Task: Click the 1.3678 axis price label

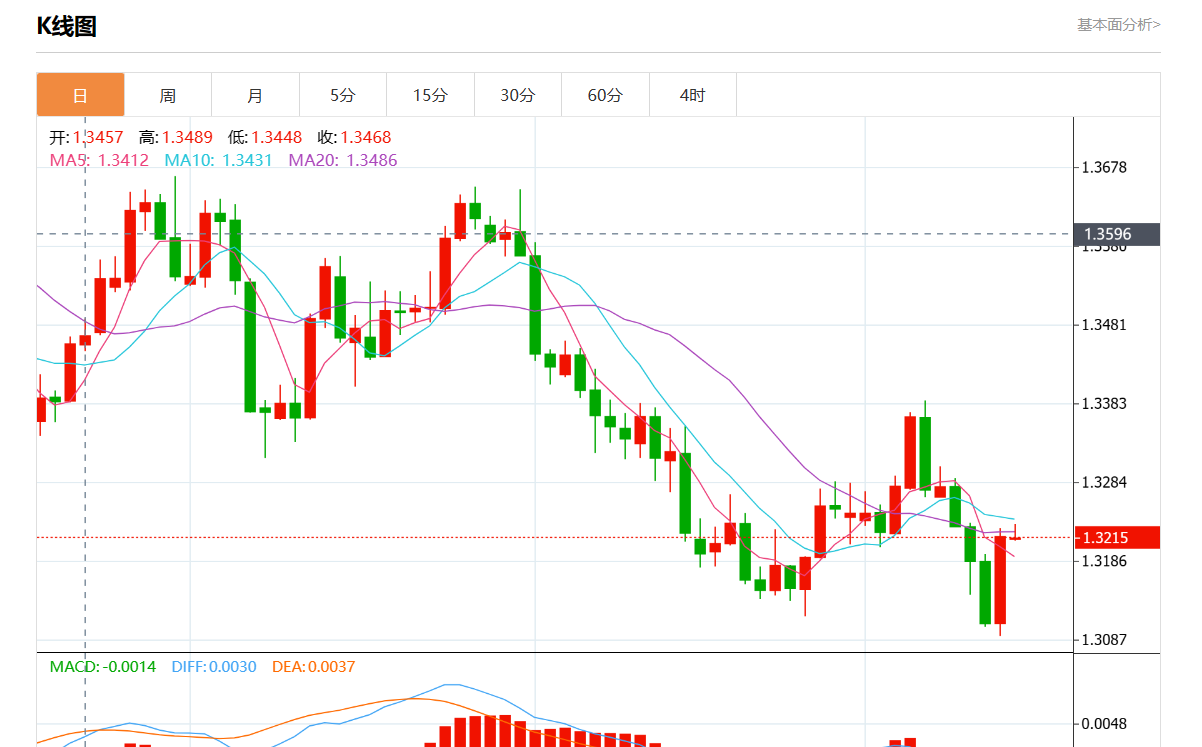Action: 1105,168
